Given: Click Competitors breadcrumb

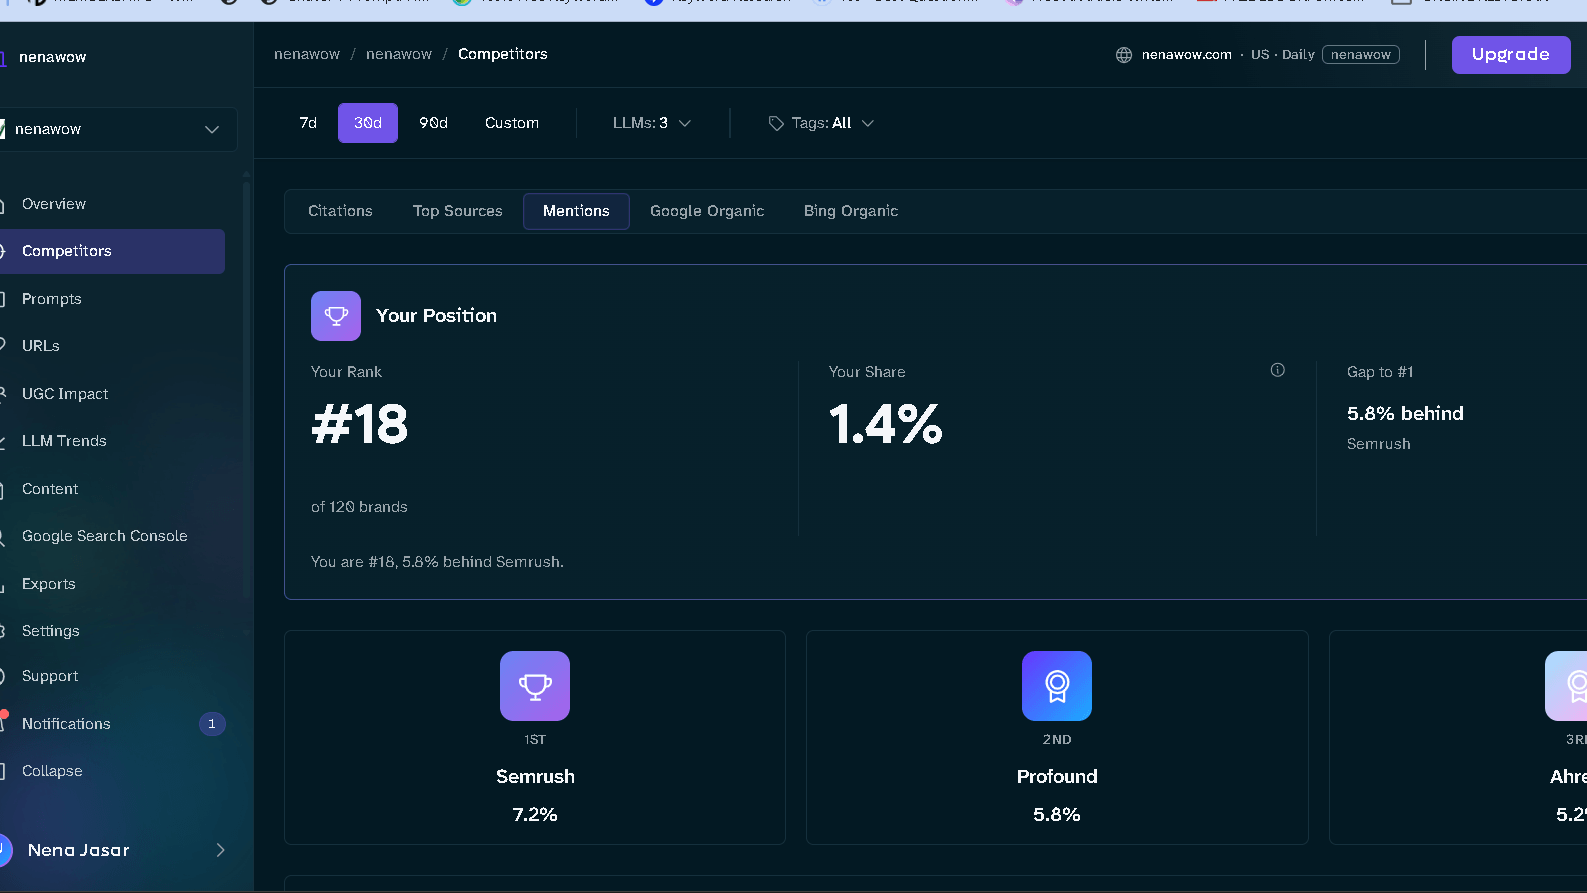Looking at the screenshot, I should pyautogui.click(x=503, y=54).
